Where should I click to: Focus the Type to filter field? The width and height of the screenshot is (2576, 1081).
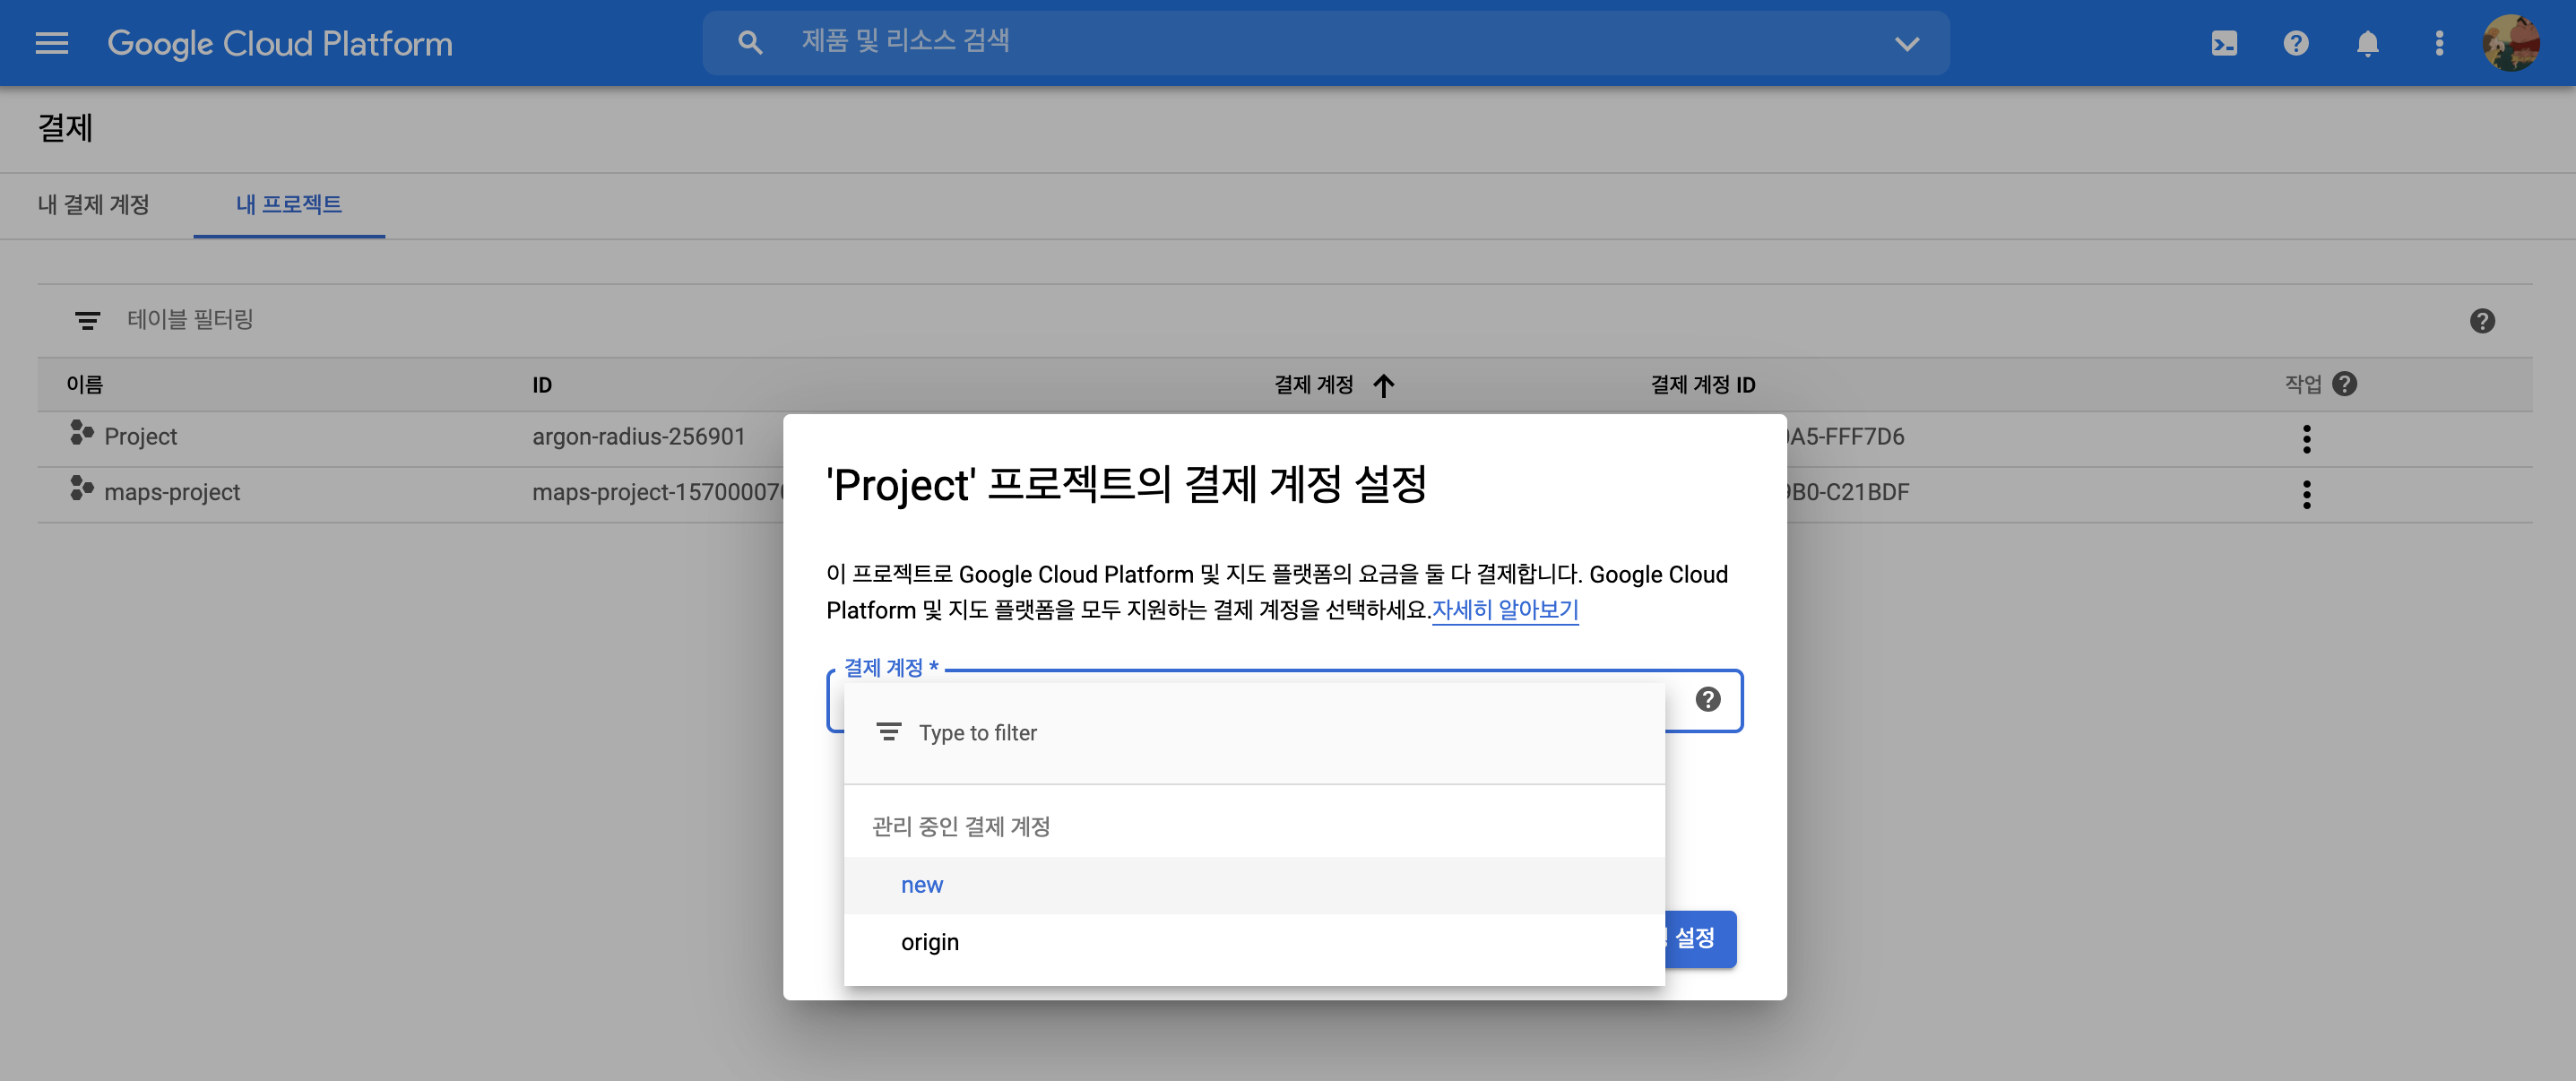tap(1254, 733)
